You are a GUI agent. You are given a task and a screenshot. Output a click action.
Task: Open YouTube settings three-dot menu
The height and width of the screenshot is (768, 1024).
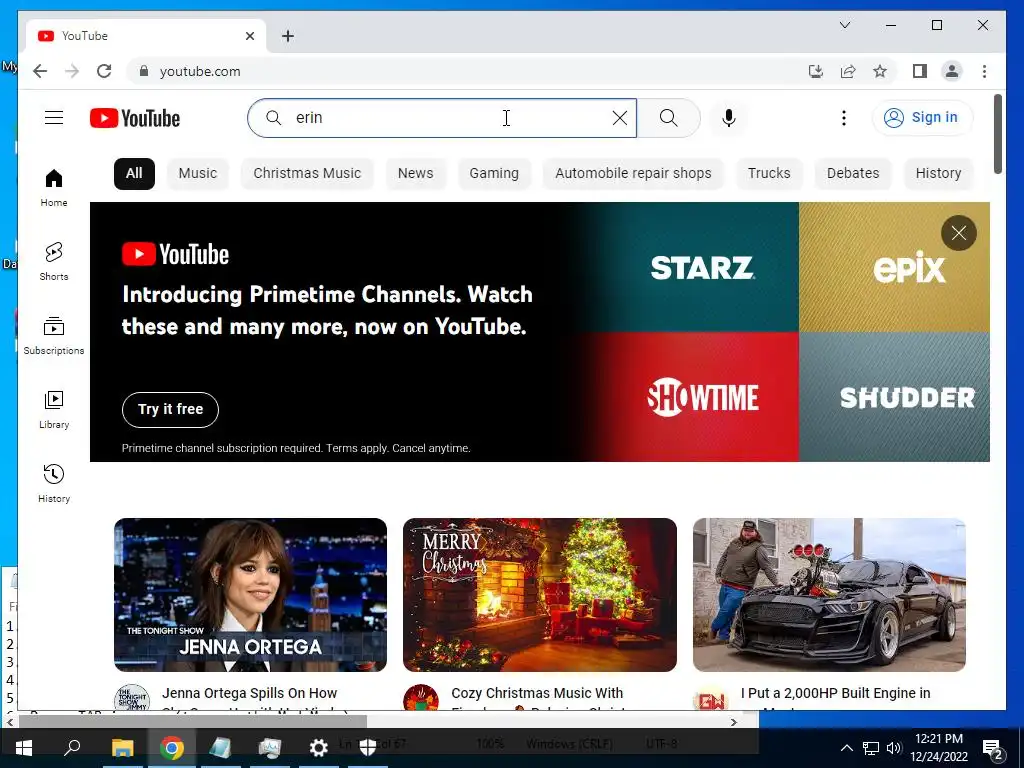click(844, 118)
